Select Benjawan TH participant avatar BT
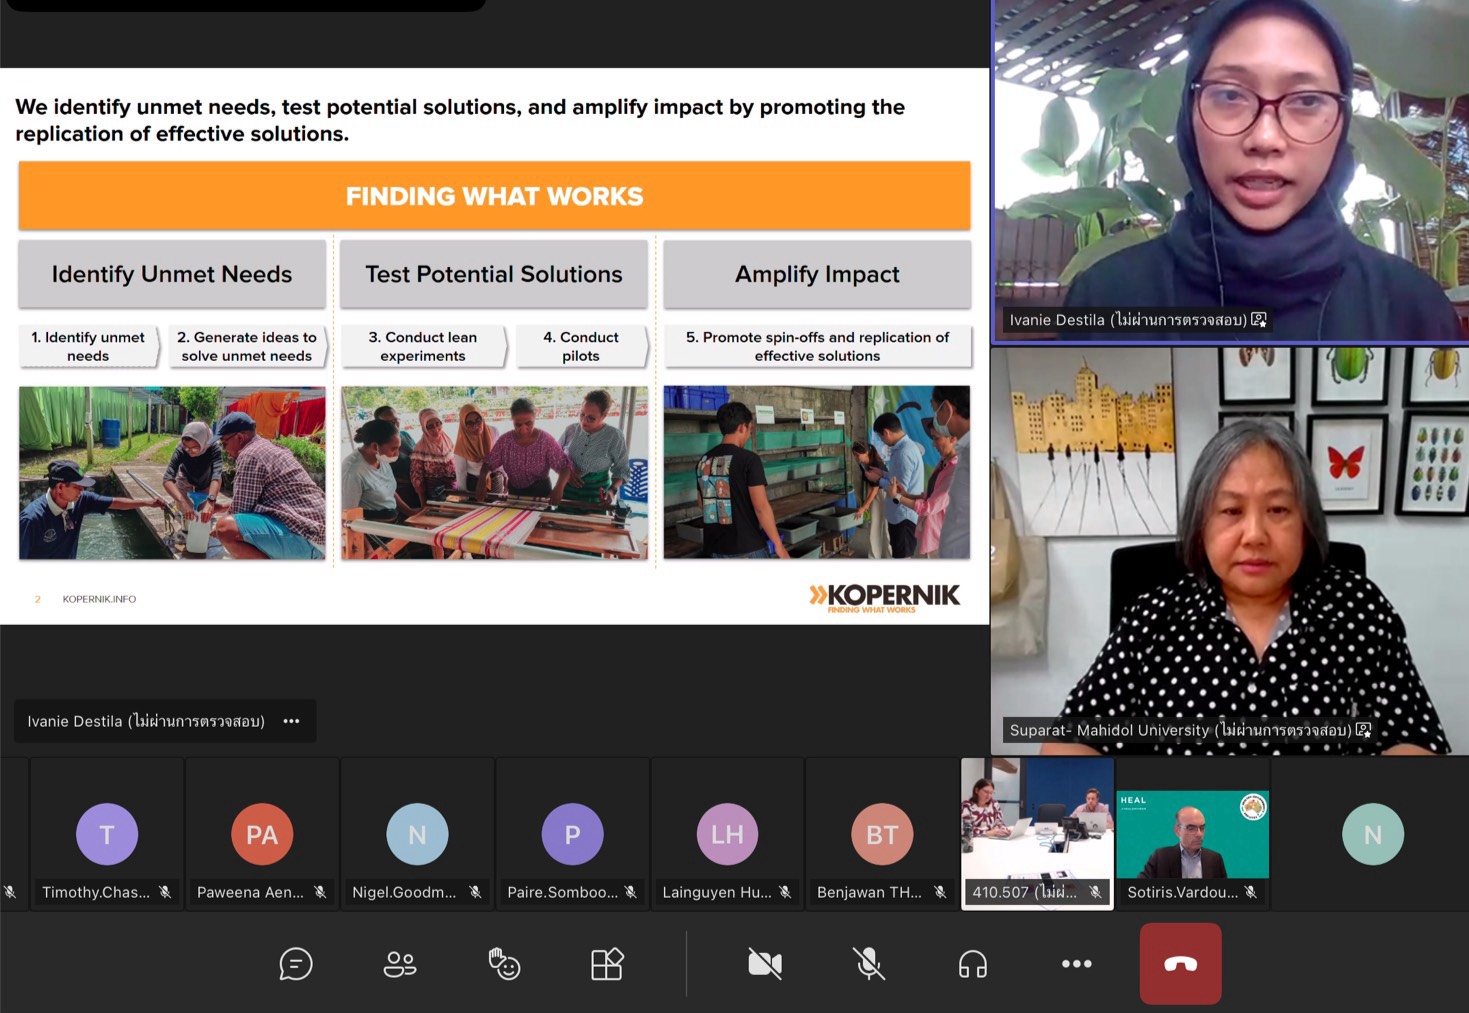 tap(882, 834)
